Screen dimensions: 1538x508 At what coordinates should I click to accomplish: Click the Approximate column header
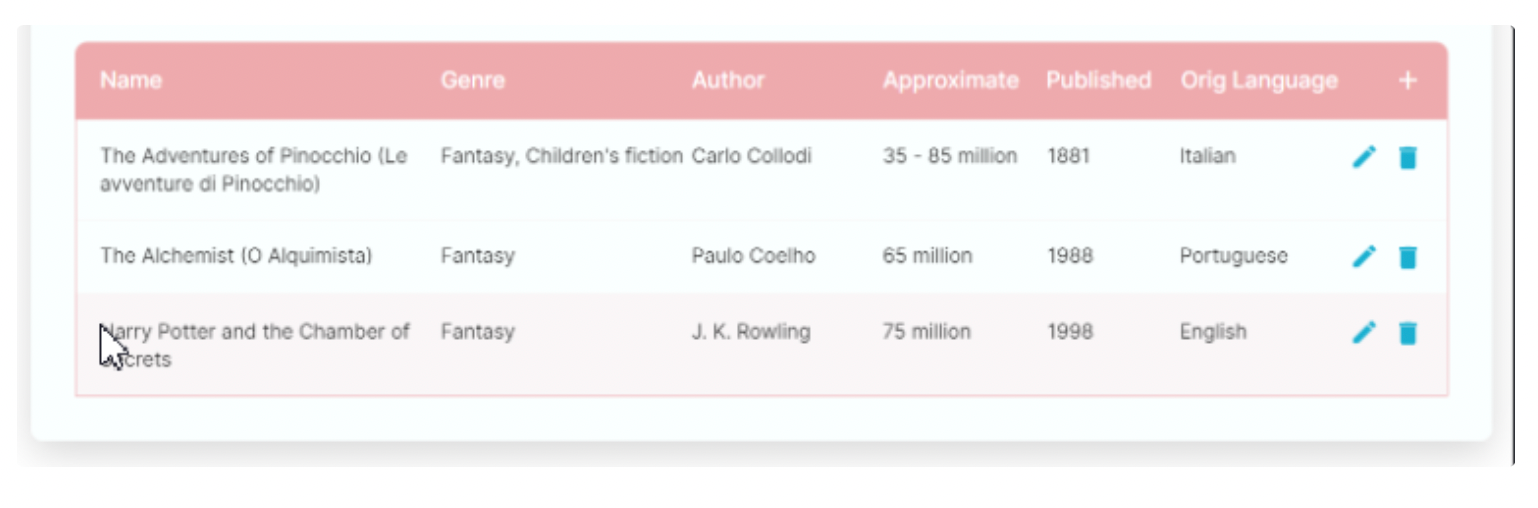coord(950,81)
